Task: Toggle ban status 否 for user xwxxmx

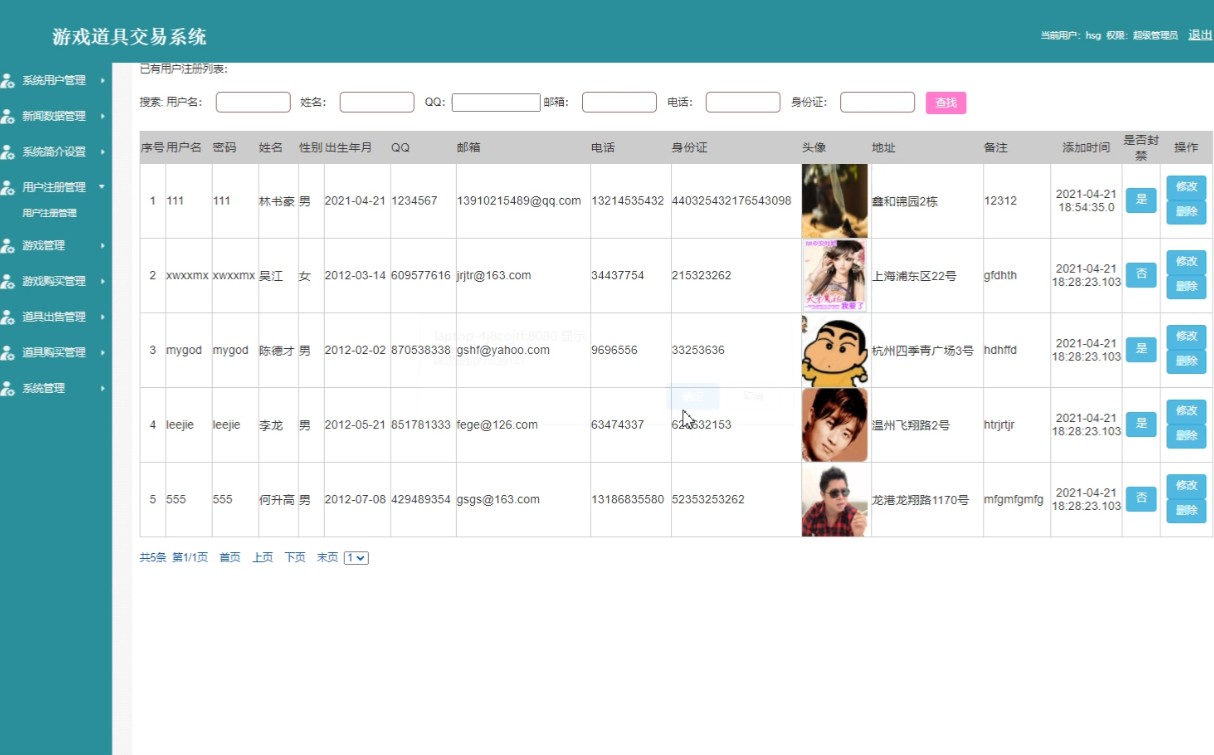Action: [x=1141, y=275]
